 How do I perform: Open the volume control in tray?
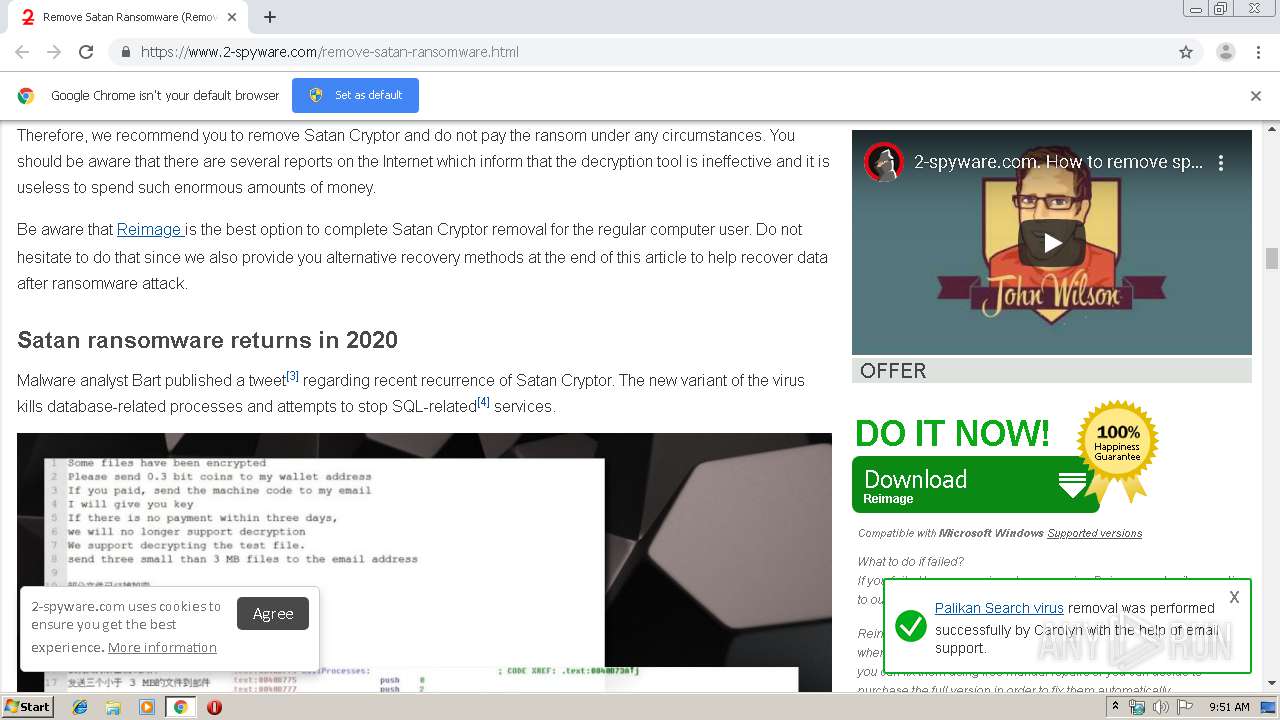[x=1160, y=707]
